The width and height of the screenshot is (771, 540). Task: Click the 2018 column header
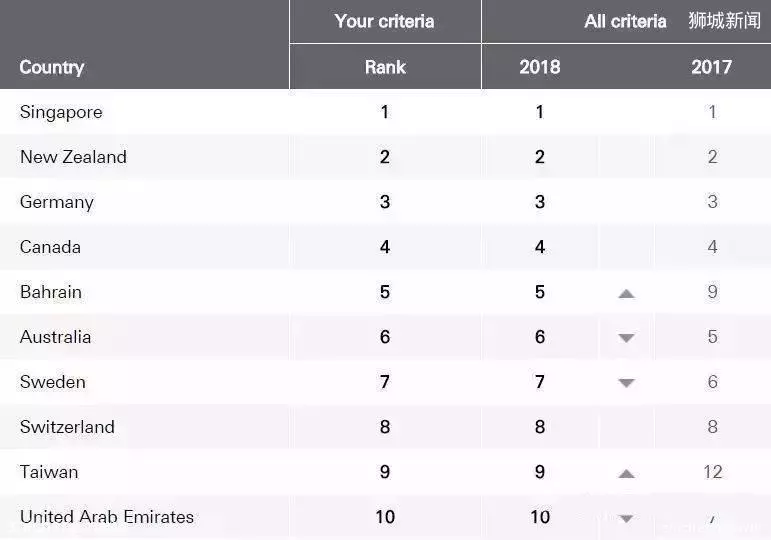tap(539, 67)
